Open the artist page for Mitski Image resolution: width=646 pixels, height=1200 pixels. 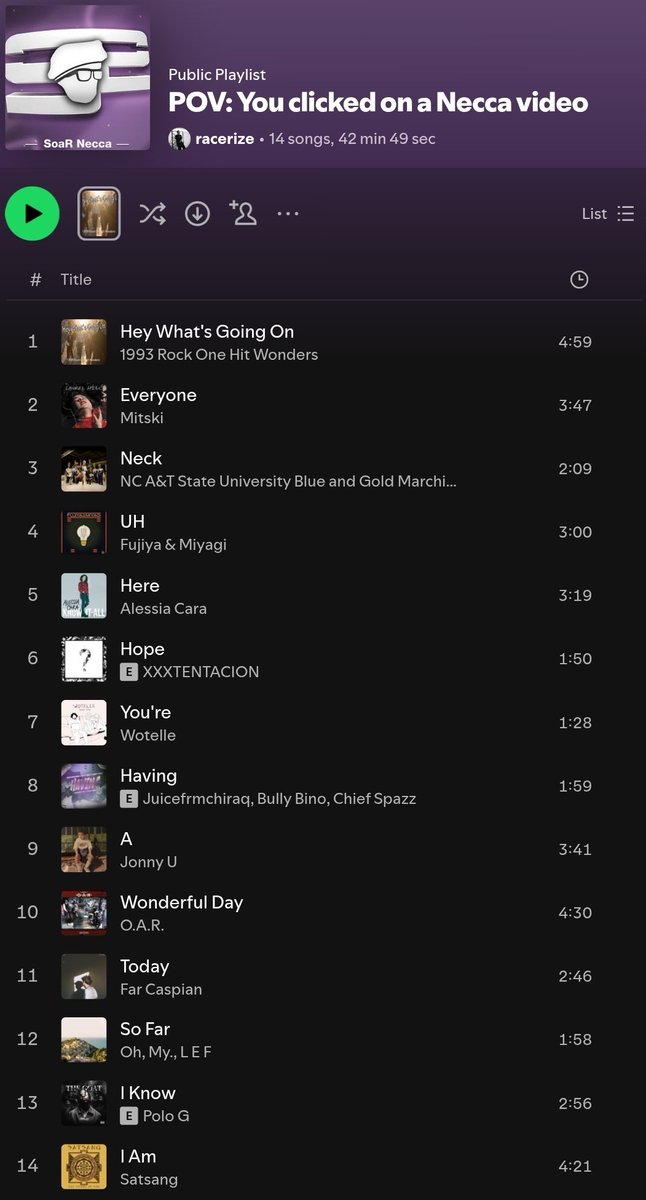pyautogui.click(x=141, y=418)
